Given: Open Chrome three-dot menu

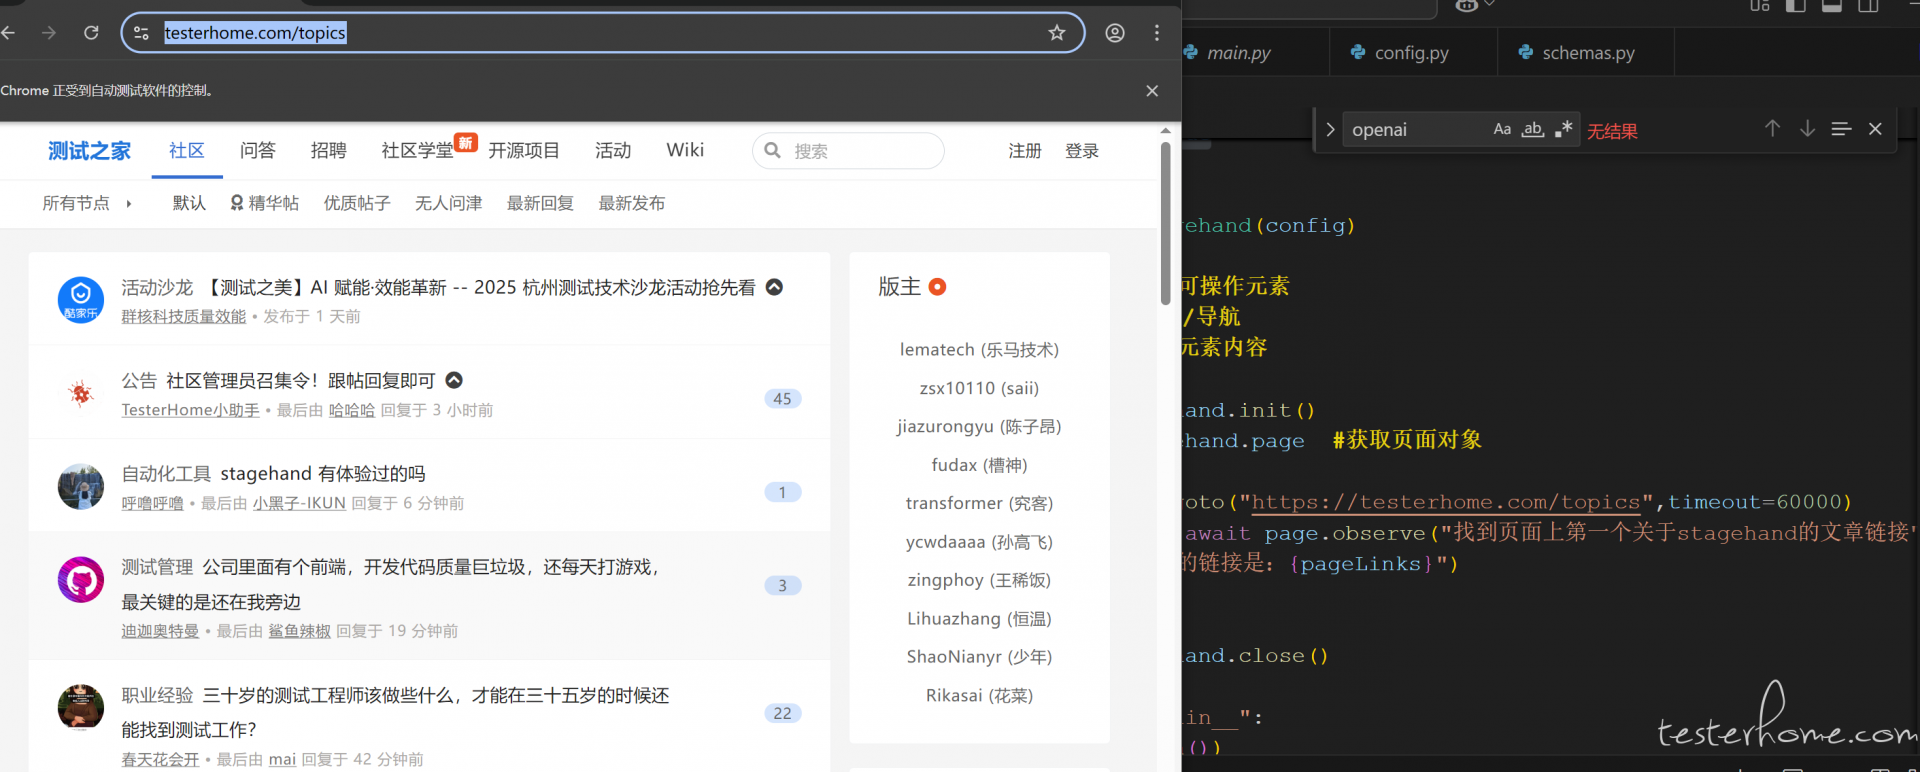Looking at the screenshot, I should click(x=1157, y=33).
